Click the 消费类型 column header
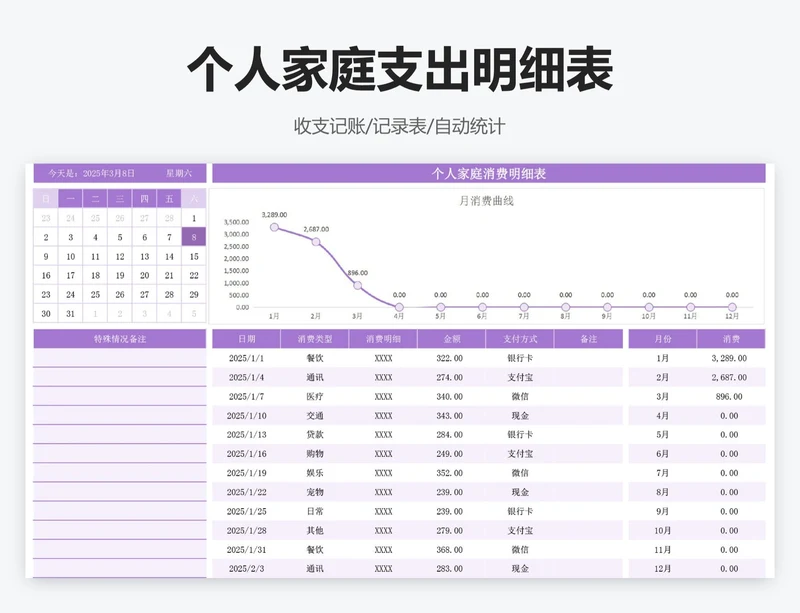 click(x=315, y=339)
